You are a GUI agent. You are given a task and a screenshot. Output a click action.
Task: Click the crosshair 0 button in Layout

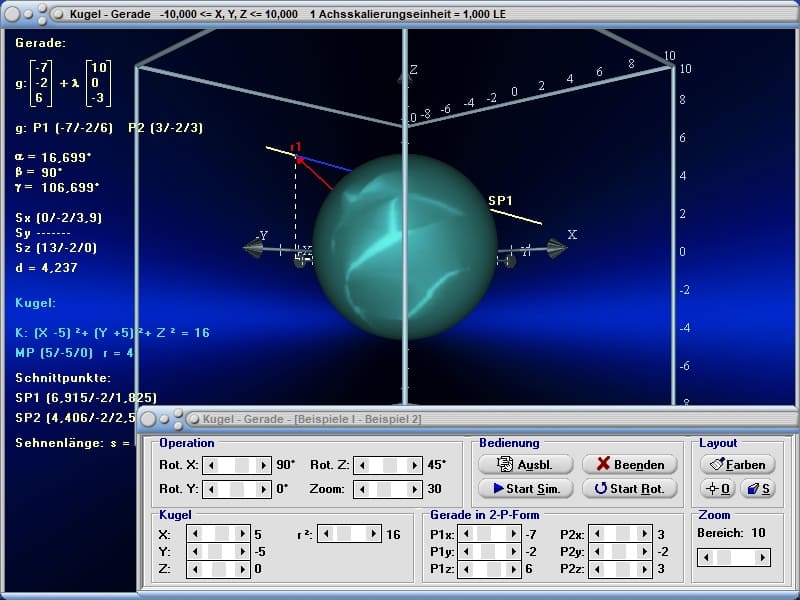click(718, 489)
